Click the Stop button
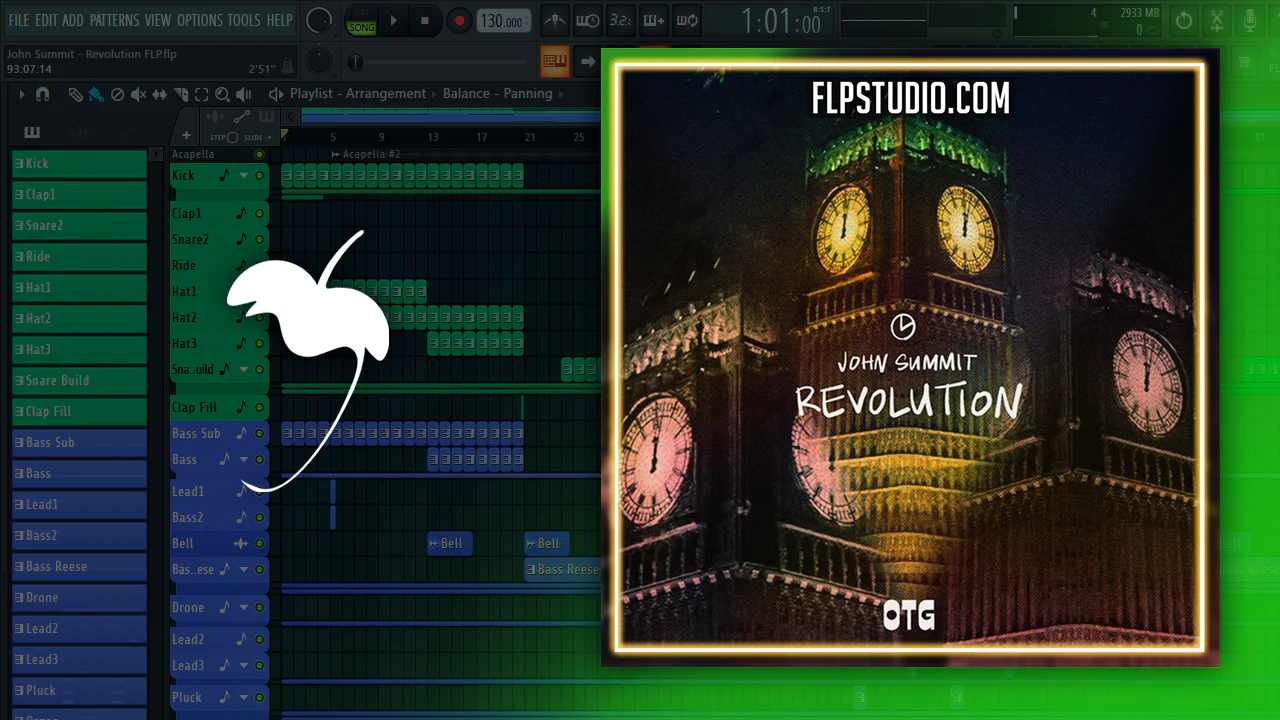1280x720 pixels. 425,20
